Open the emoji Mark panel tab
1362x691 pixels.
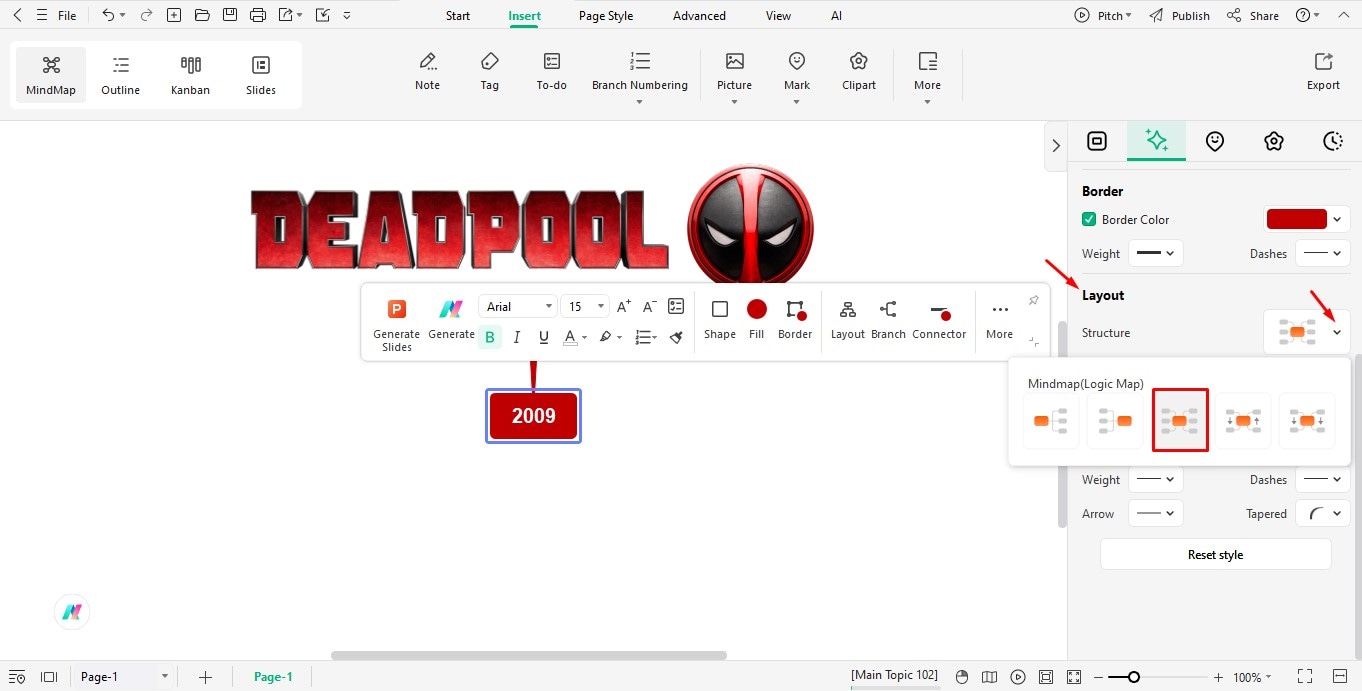1215,142
